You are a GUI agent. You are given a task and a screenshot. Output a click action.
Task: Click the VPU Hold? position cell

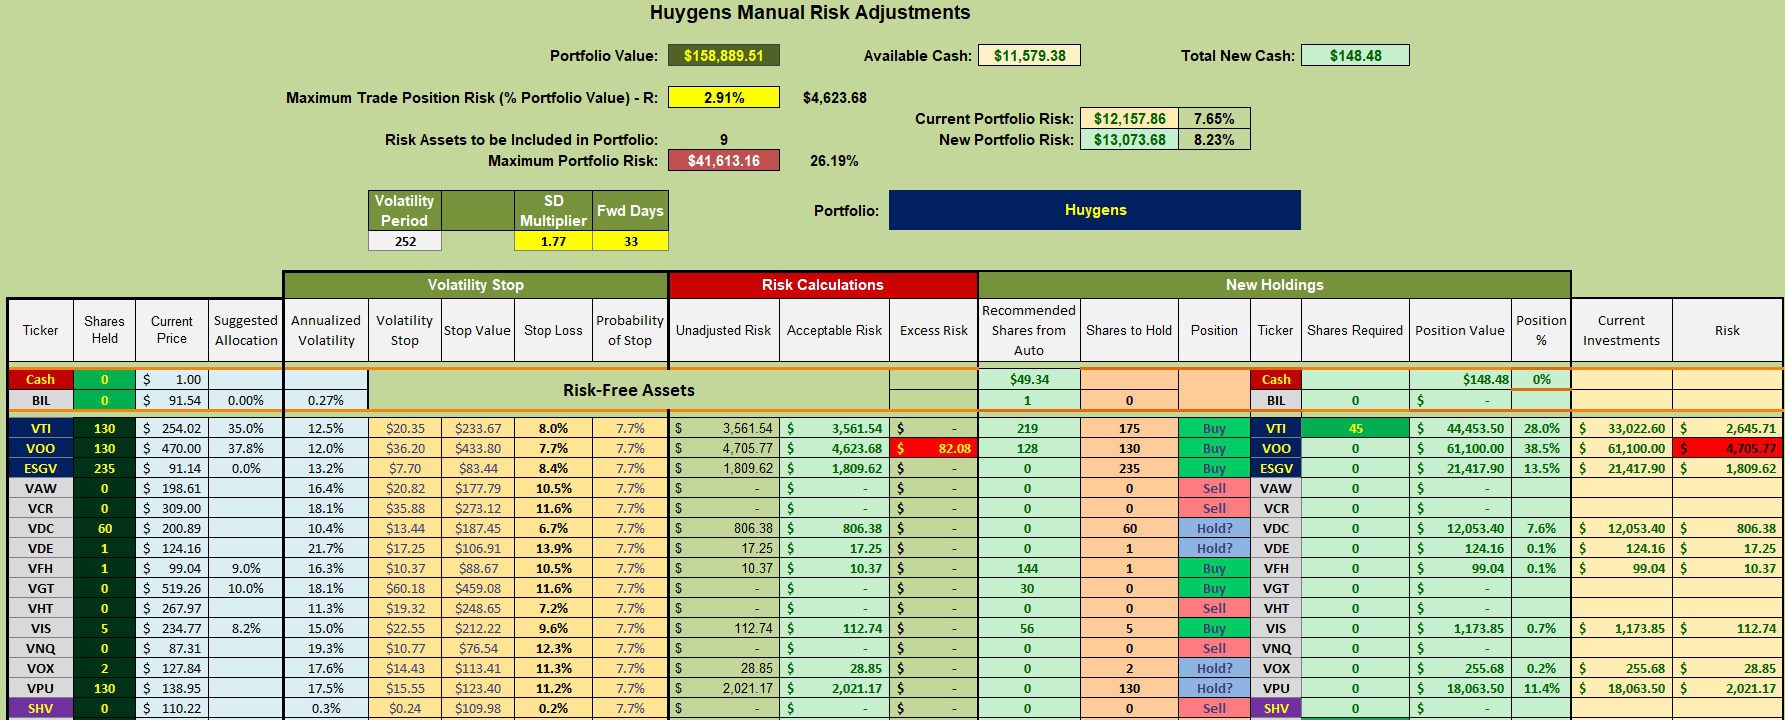[1214, 688]
